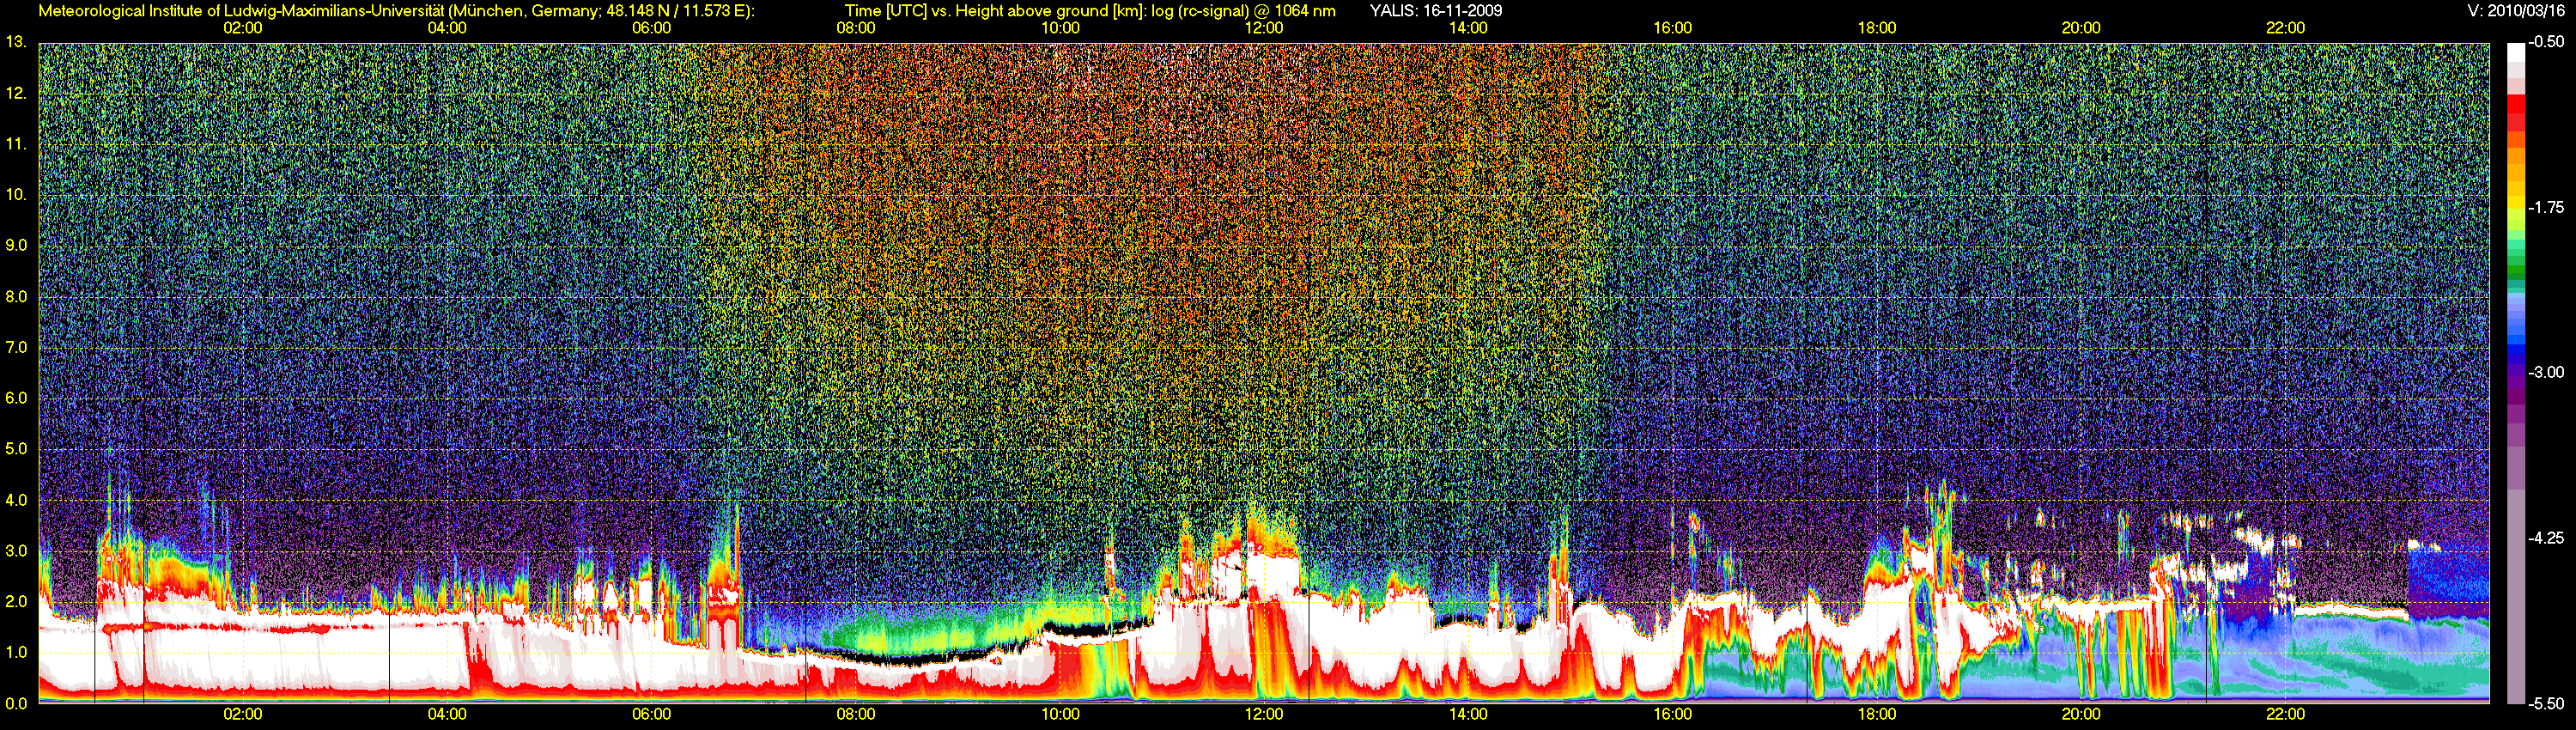Click the -5.50 color scale value
This screenshot has width=2576, height=730.
pos(2546,703)
